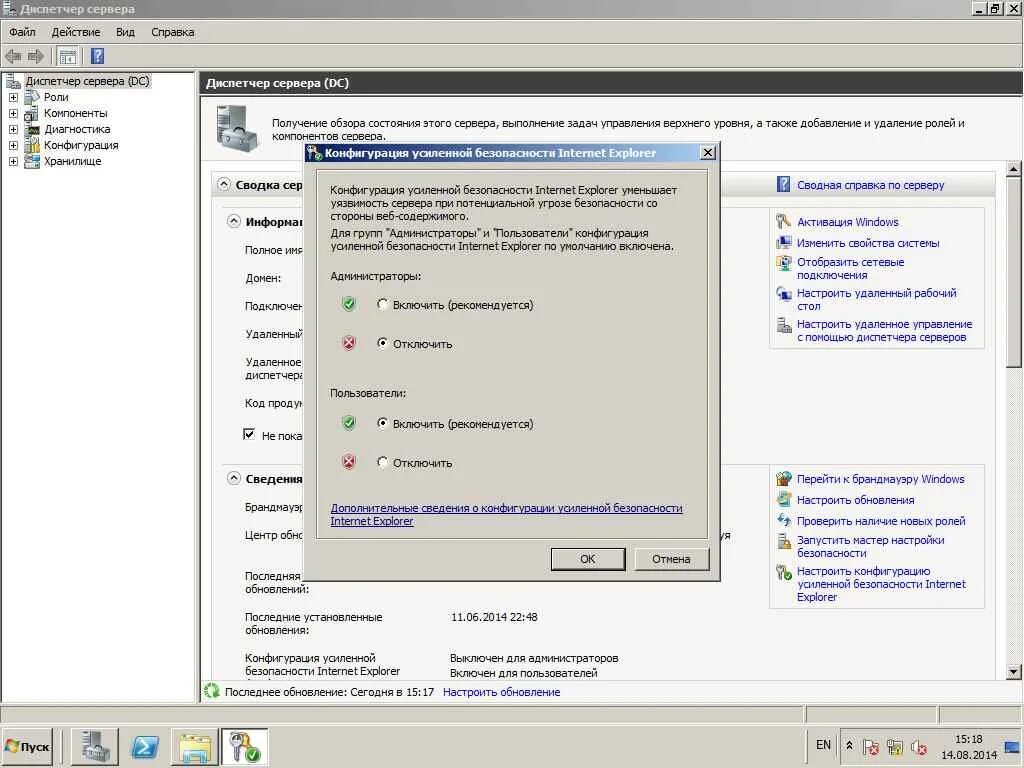
Task: Click the icon beside Изменить свойства системы
Action: click(783, 242)
